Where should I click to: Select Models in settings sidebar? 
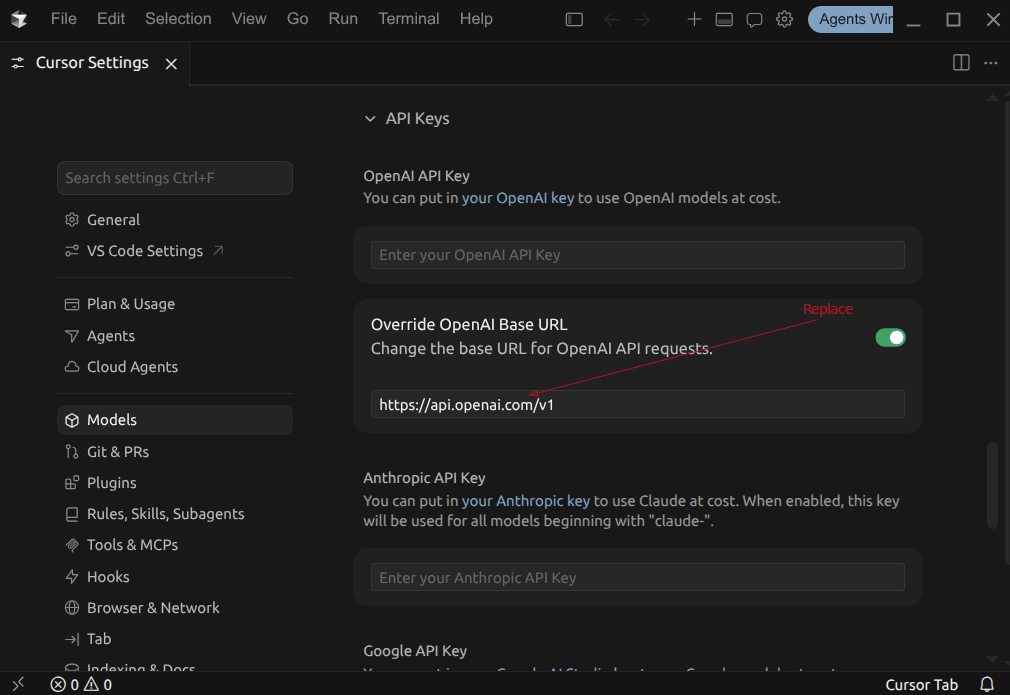(x=175, y=420)
